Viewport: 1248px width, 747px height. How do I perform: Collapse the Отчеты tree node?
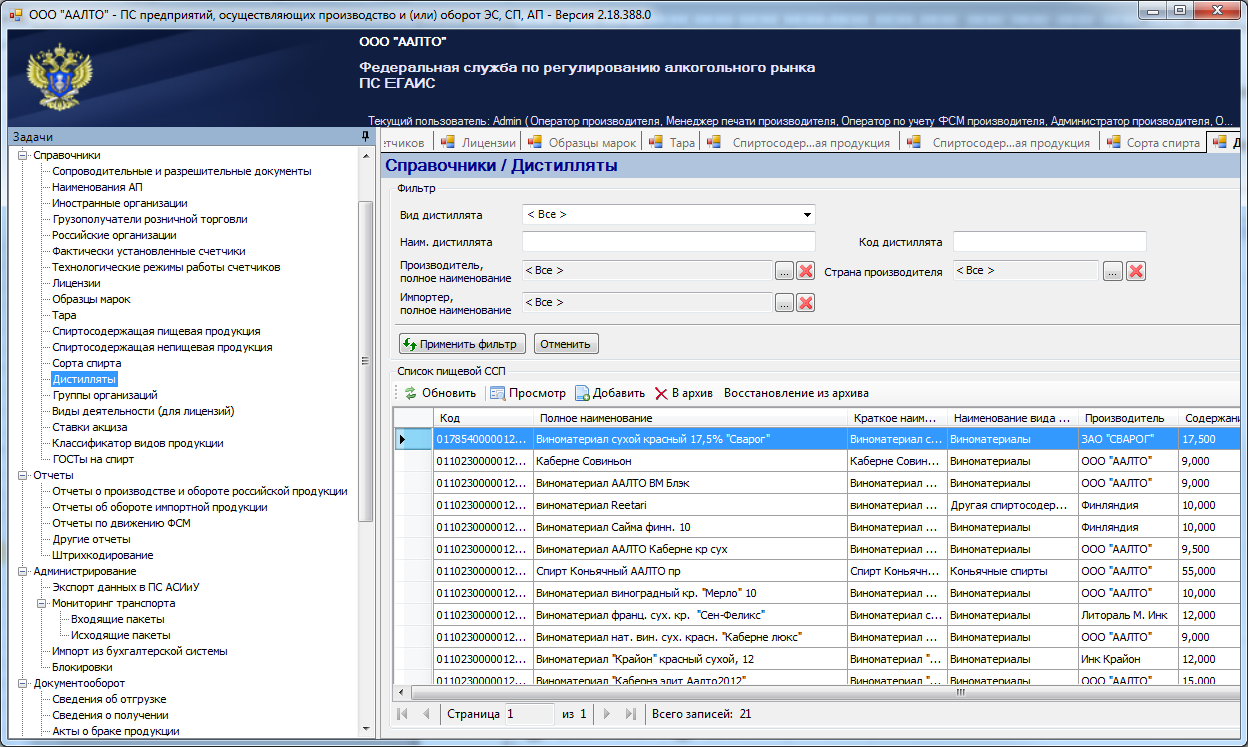[x=23, y=475]
